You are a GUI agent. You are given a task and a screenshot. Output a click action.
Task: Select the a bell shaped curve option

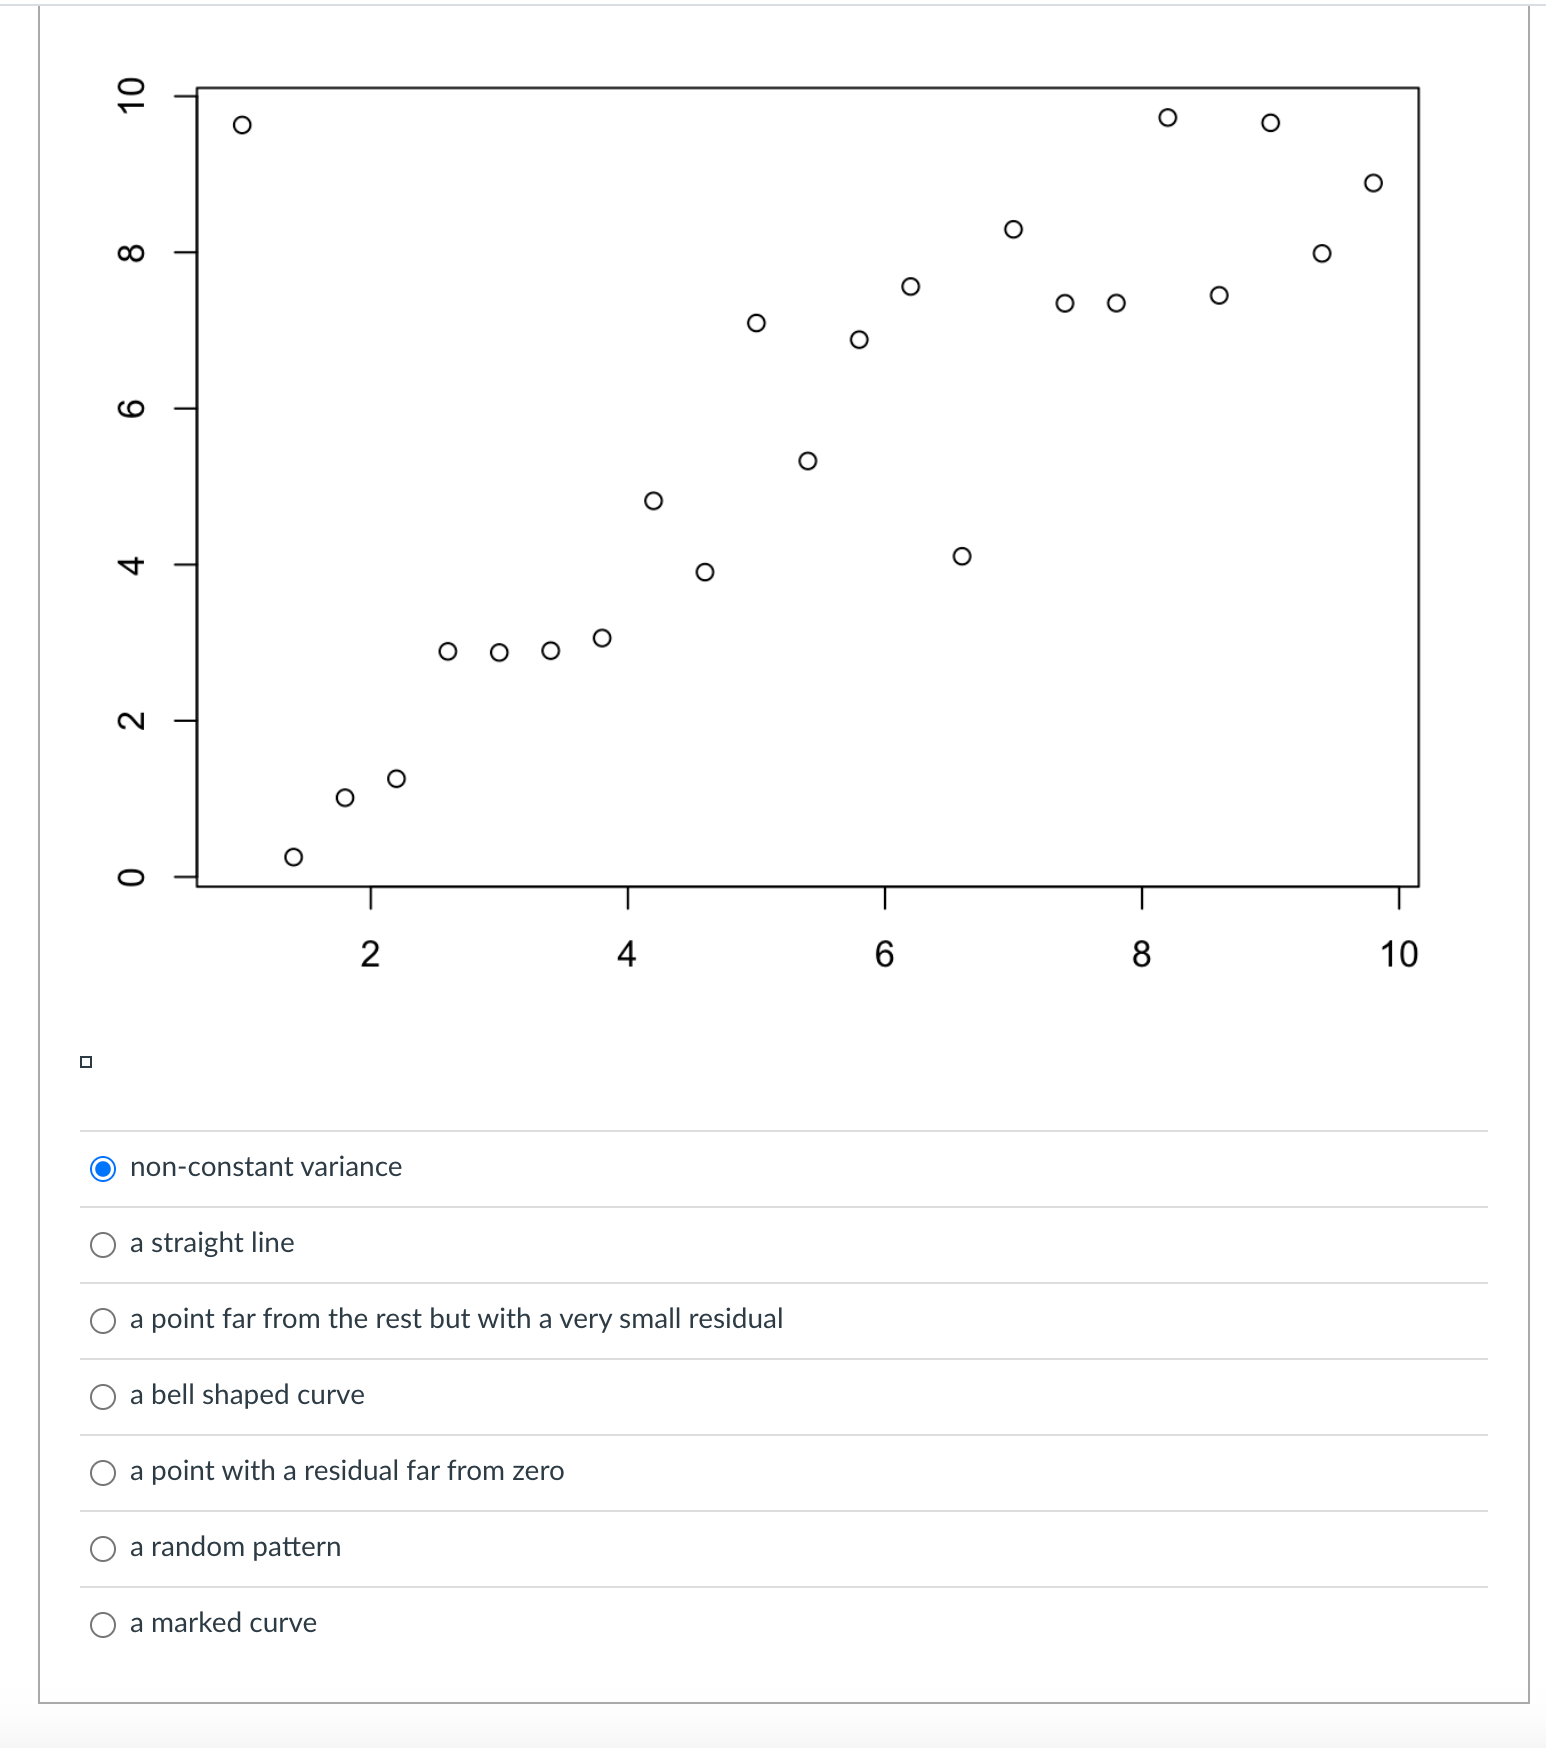click(x=103, y=1397)
